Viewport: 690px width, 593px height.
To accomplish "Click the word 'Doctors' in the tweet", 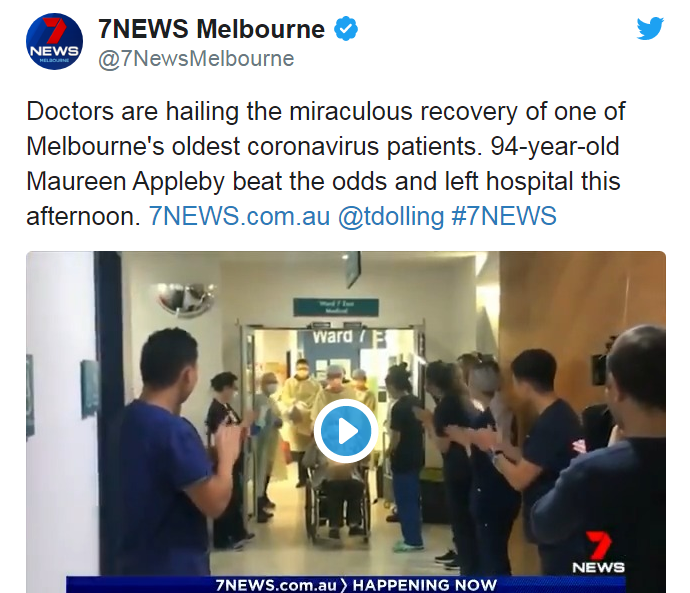I will coord(70,111).
